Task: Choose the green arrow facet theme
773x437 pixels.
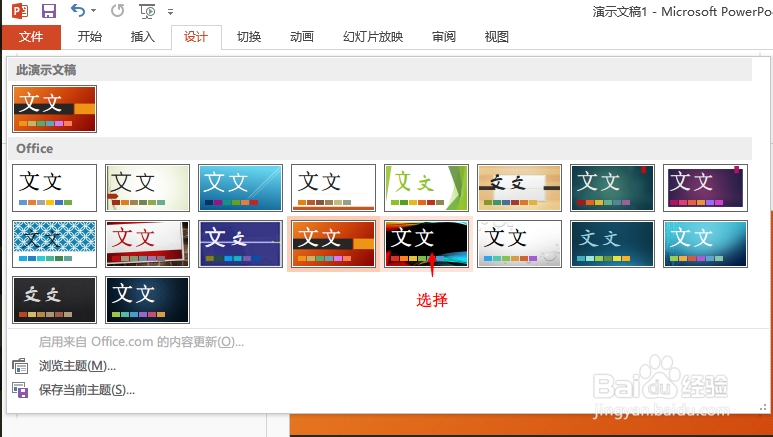Action: click(426, 188)
